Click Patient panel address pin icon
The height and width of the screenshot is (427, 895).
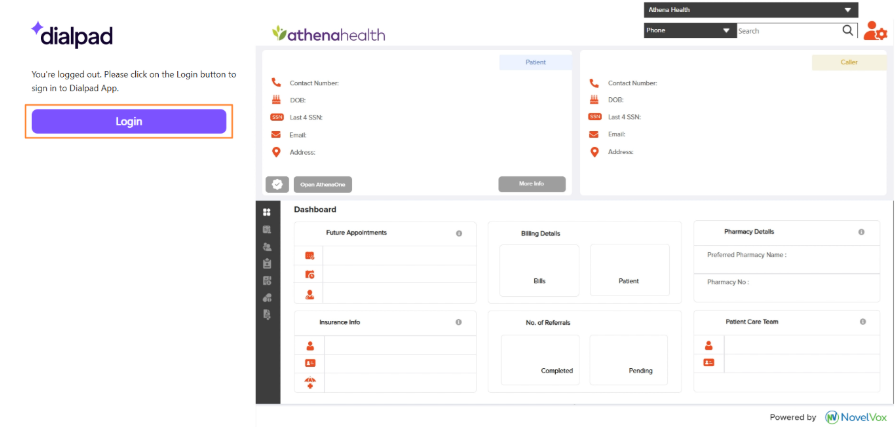pos(276,152)
